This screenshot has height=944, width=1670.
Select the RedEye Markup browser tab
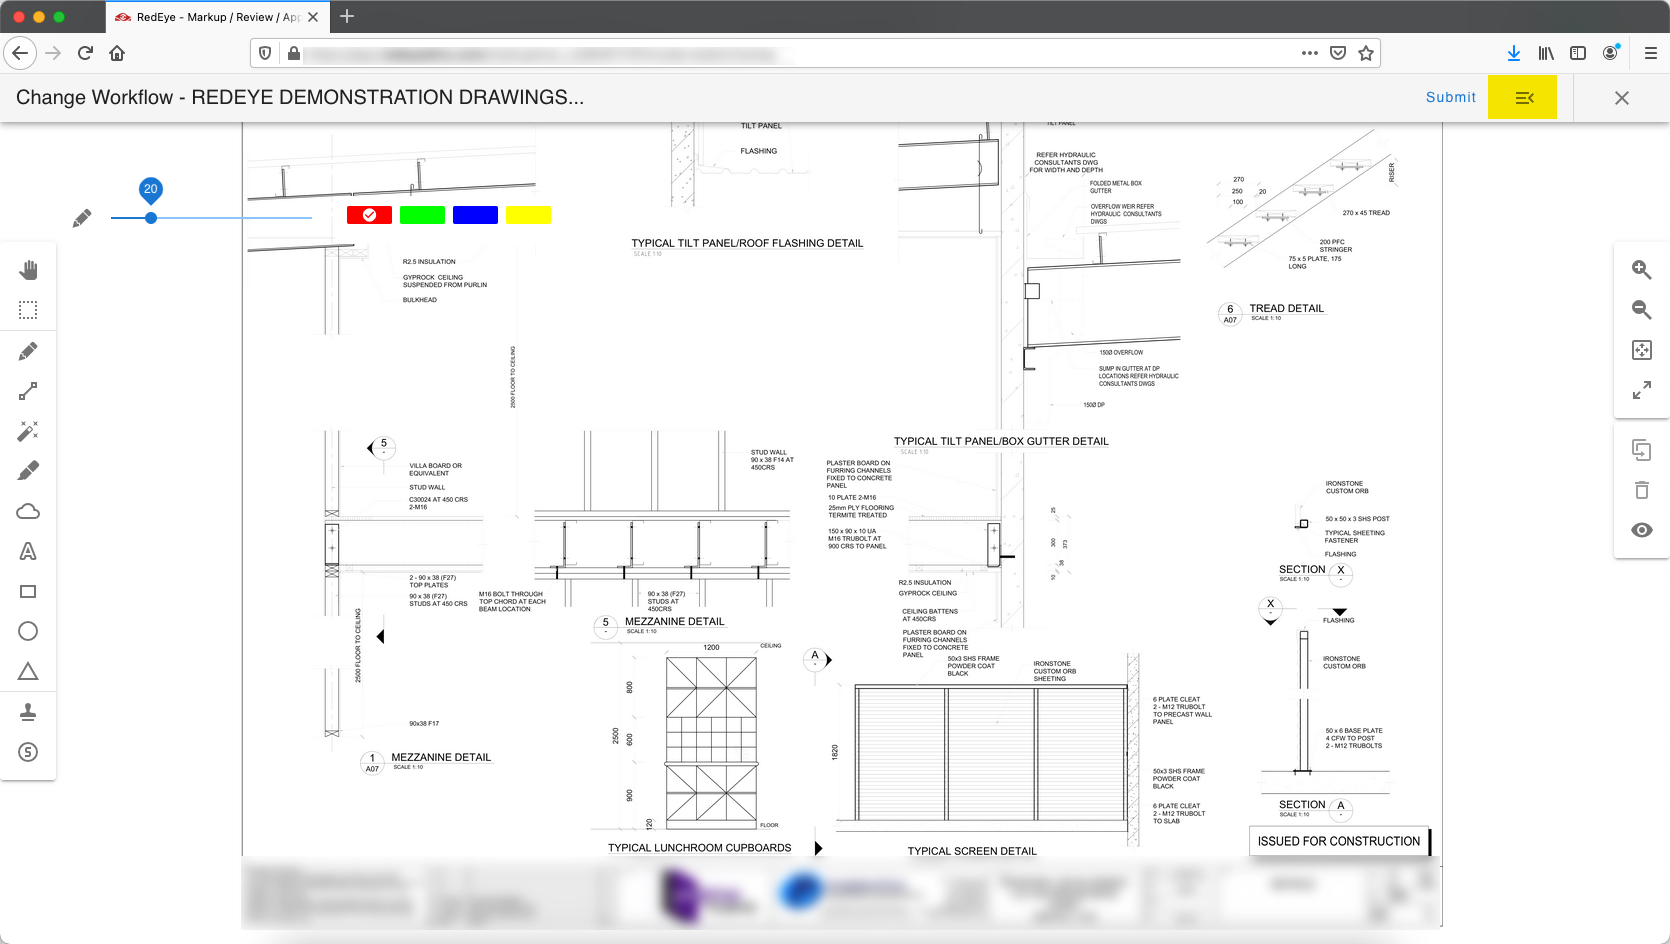tap(217, 17)
